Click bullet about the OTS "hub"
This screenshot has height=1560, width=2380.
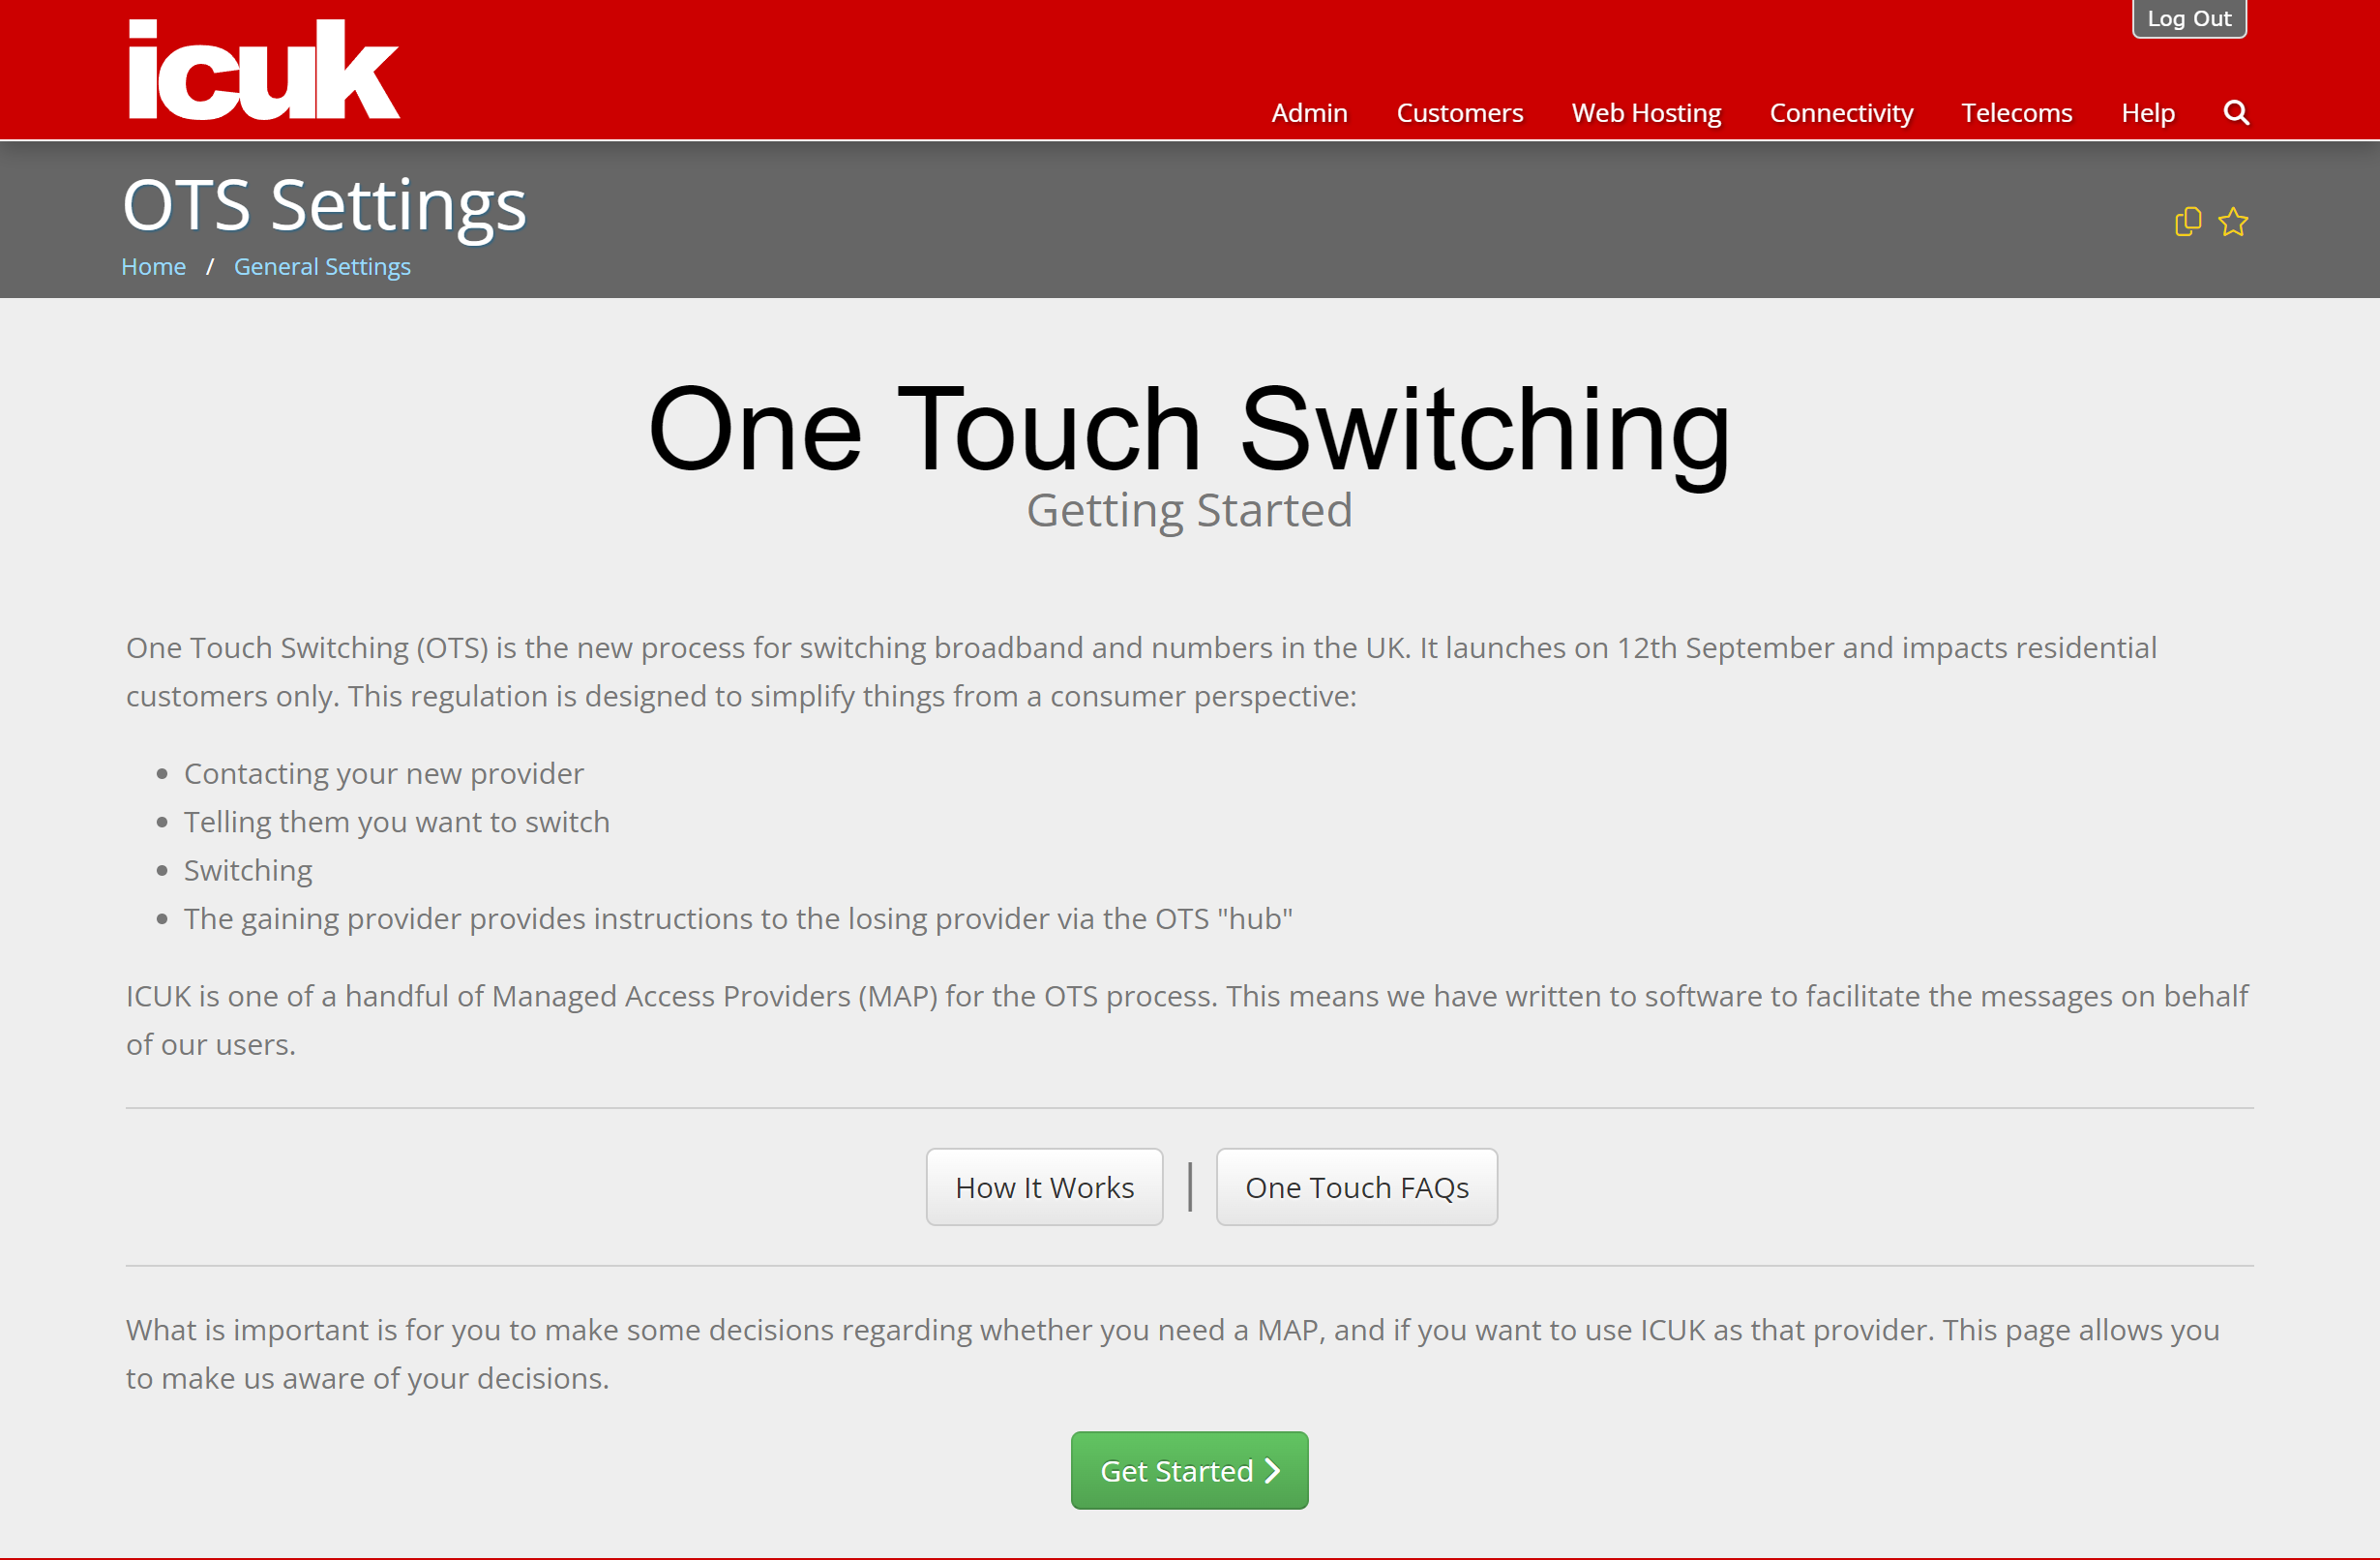[x=738, y=918]
